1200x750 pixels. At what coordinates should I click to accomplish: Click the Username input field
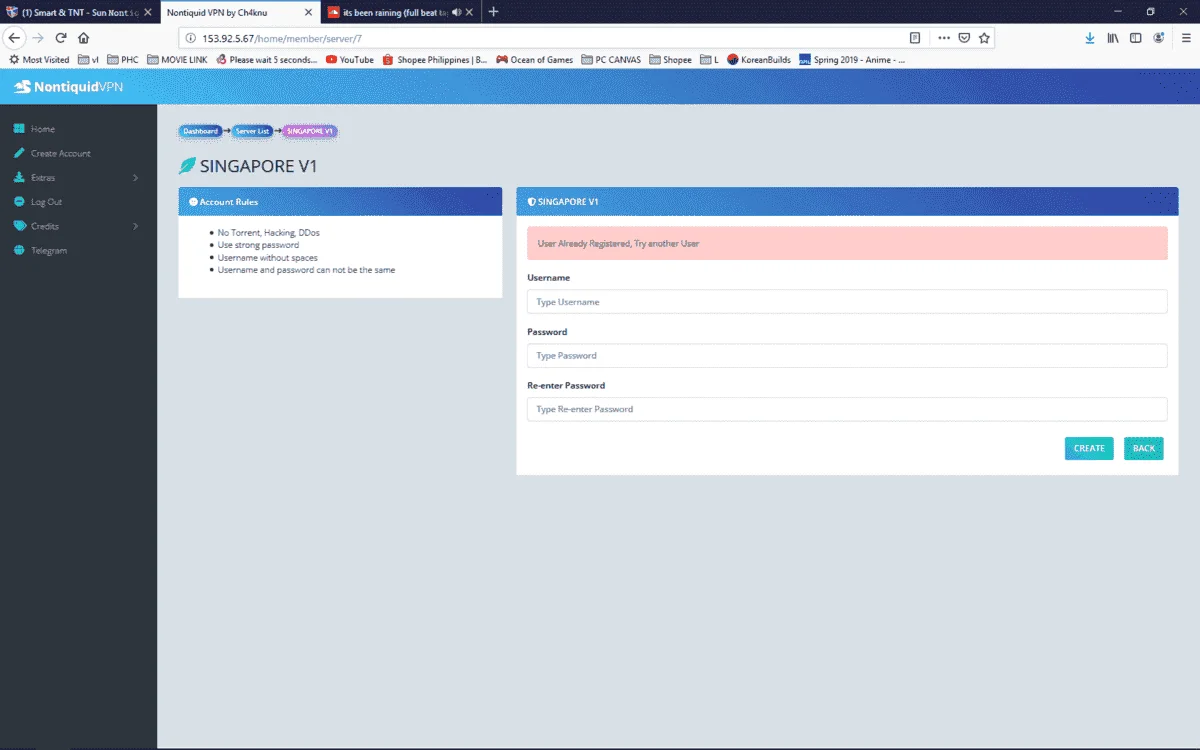(847, 301)
